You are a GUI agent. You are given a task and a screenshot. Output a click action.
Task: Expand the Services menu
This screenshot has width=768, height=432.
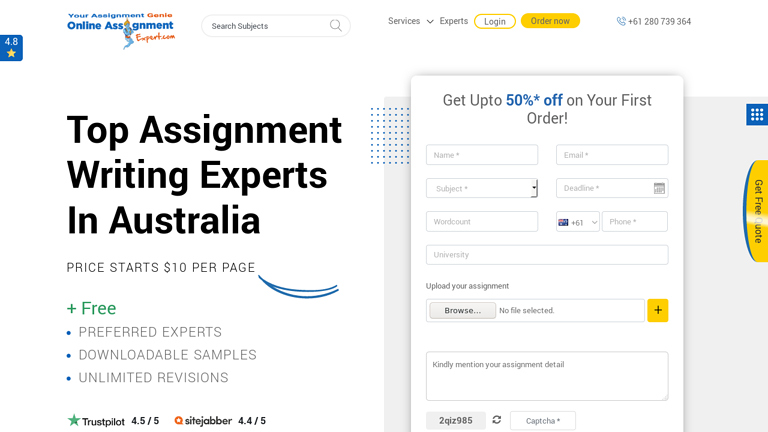410,21
